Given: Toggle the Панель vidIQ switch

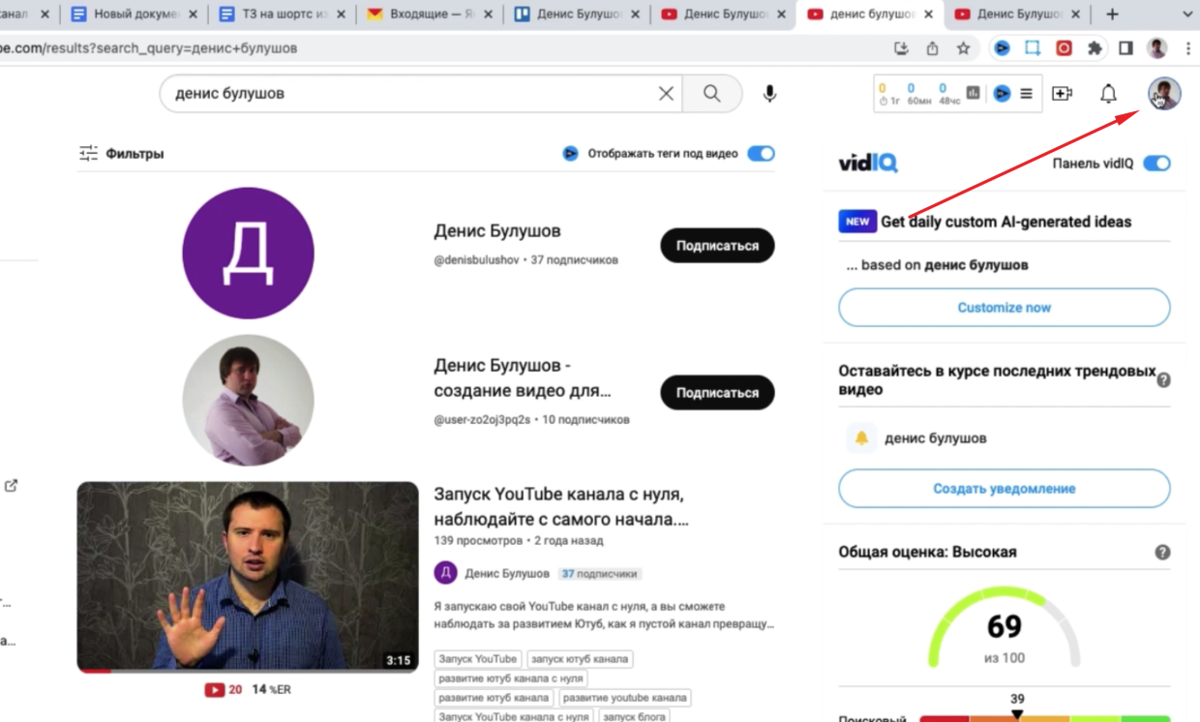Looking at the screenshot, I should click(x=1157, y=163).
